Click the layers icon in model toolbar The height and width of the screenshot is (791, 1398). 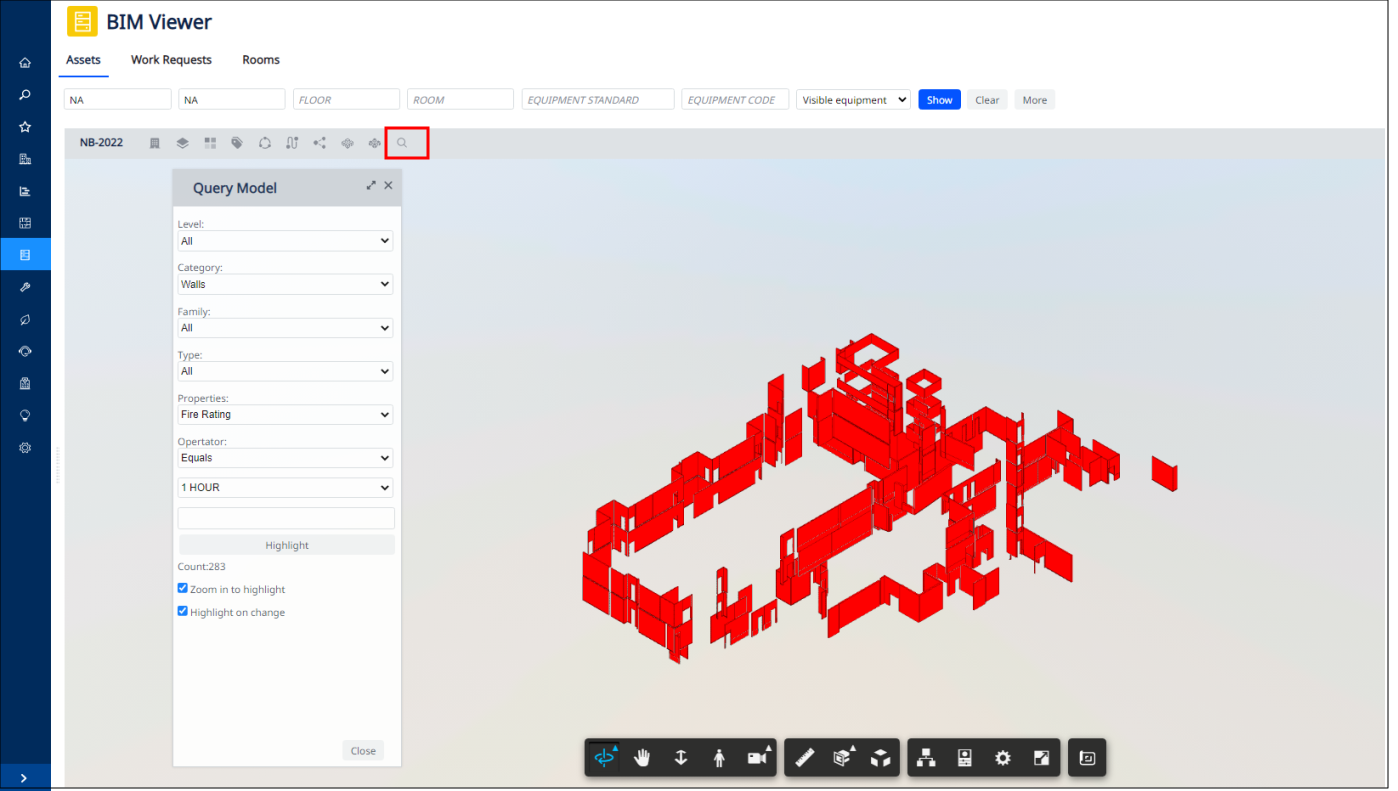[182, 143]
